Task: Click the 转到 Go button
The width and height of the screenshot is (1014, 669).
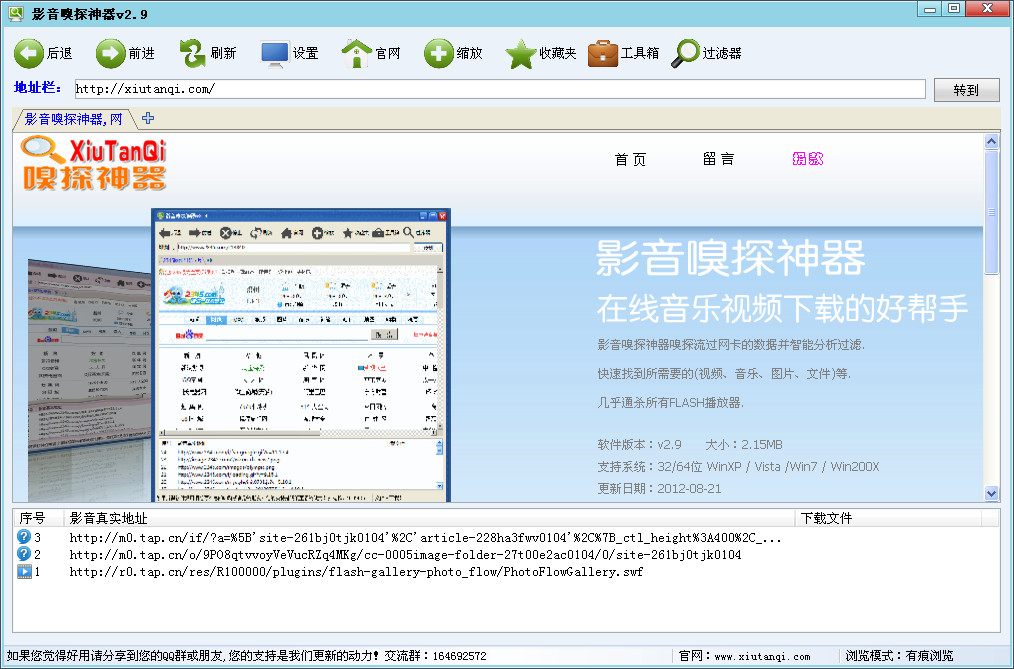Action: [x=967, y=90]
